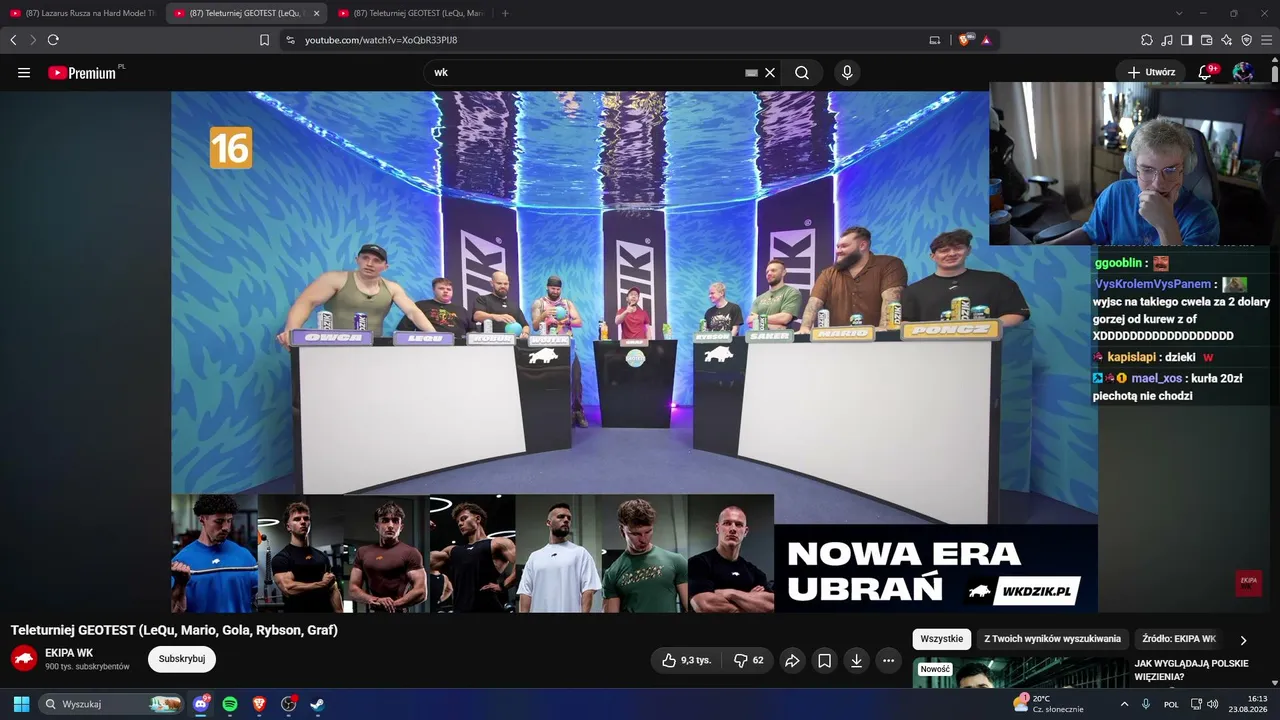Click the install app icon in the address bar

[935, 40]
